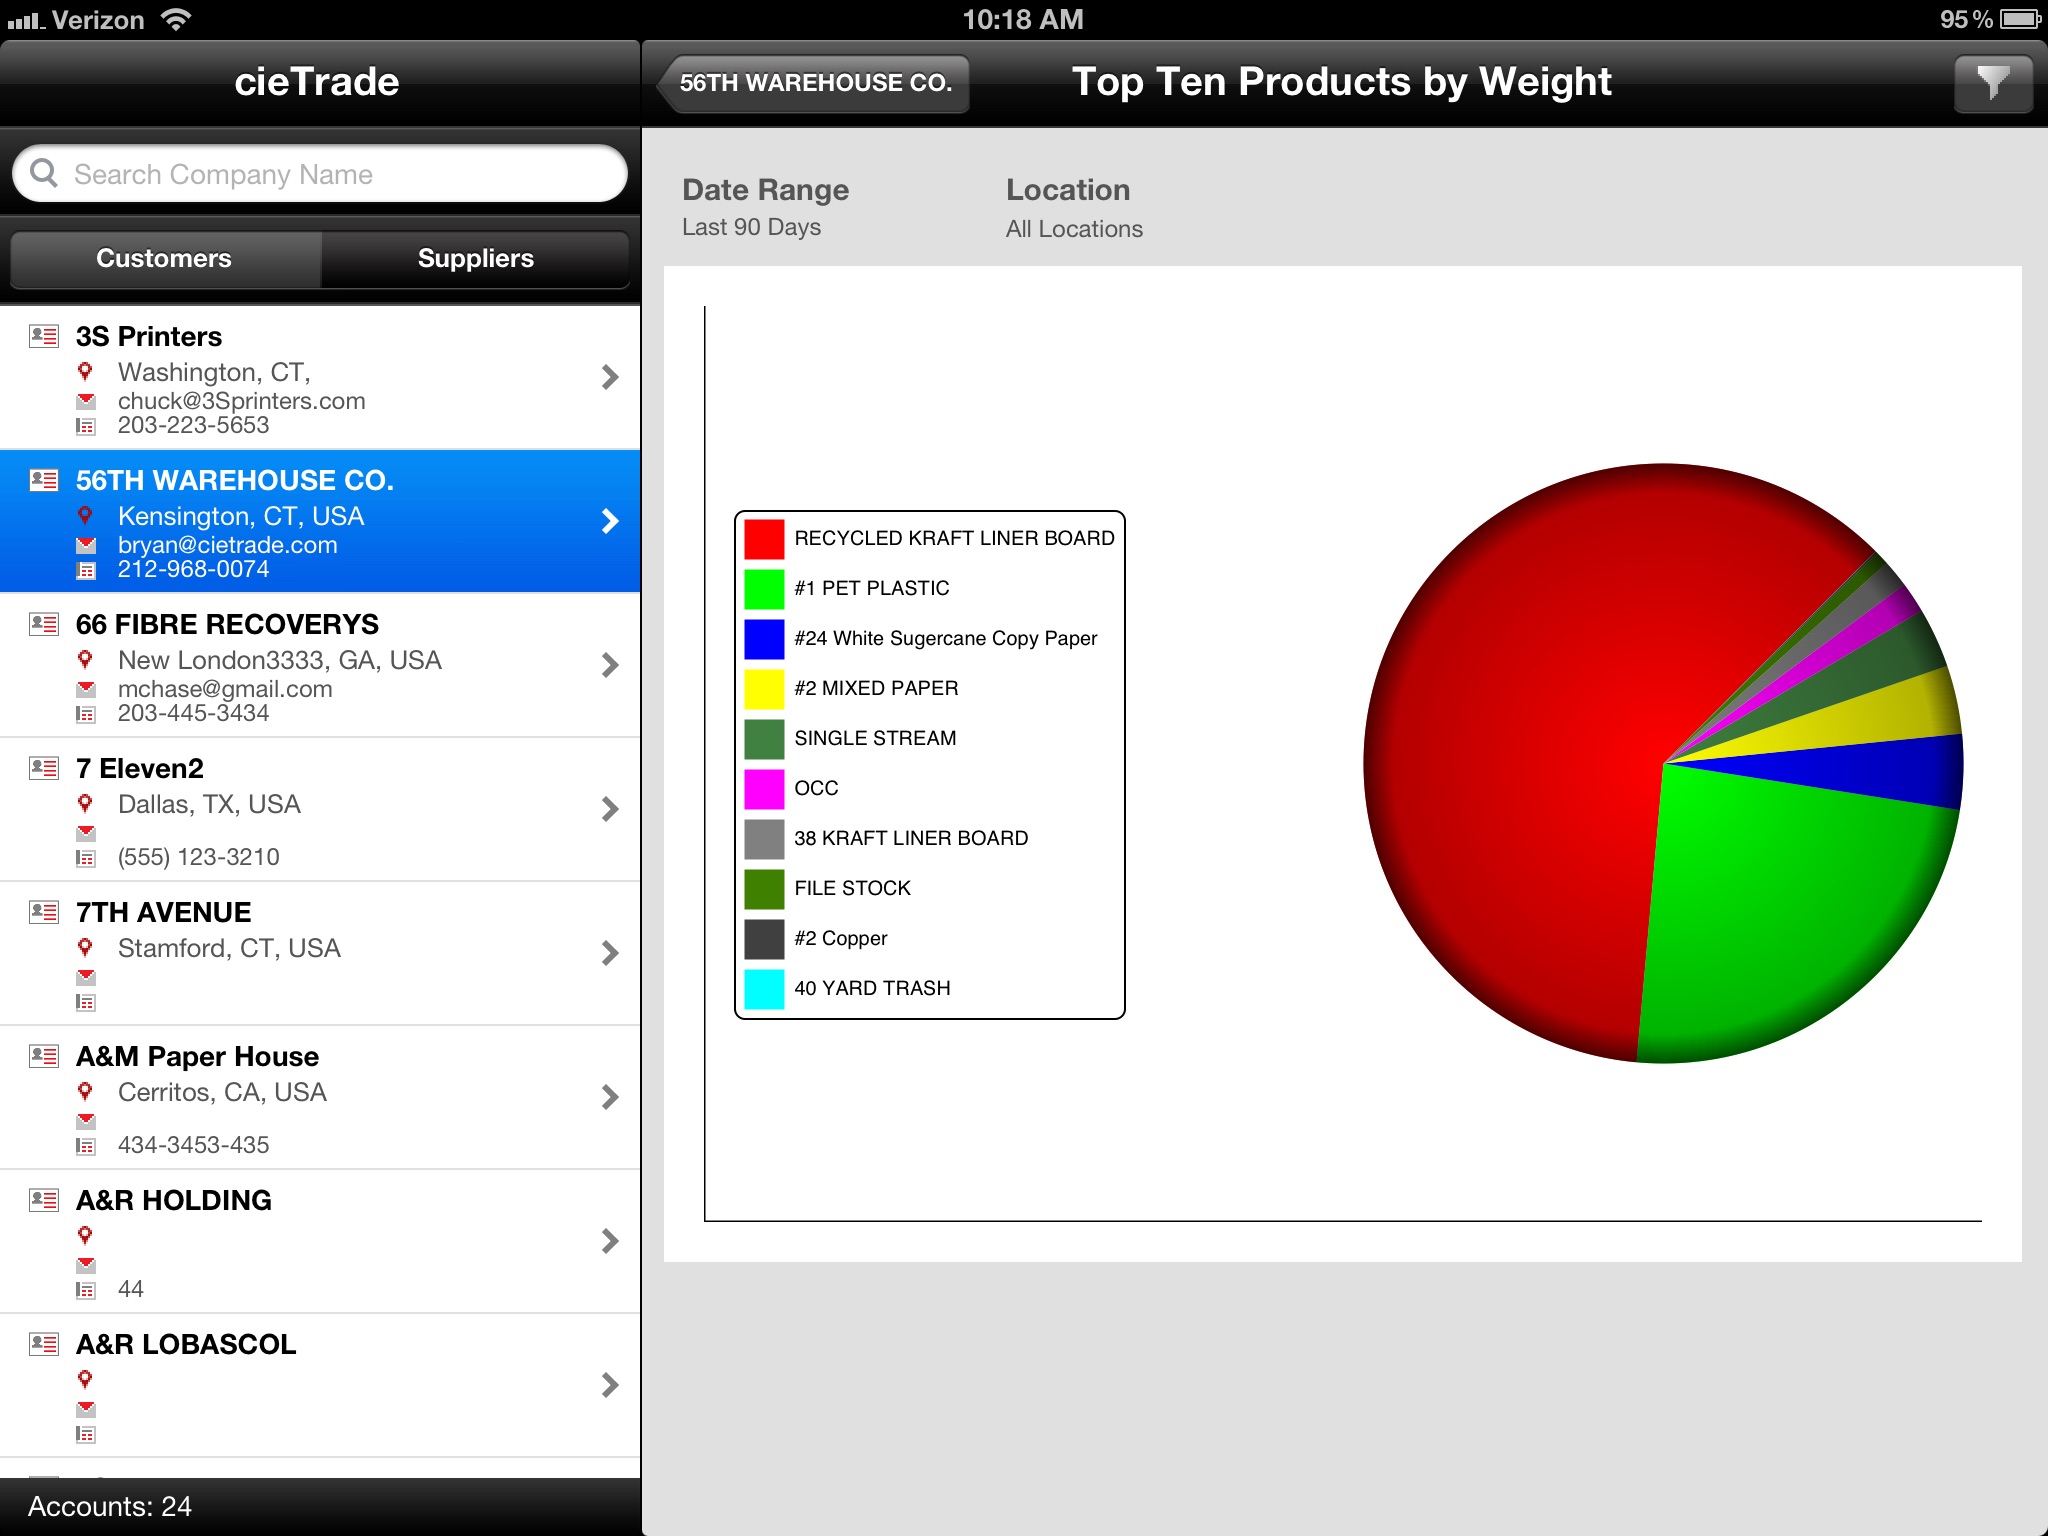Click 7 Eleven2 contact card icon
2048x1536 pixels.
click(43, 768)
